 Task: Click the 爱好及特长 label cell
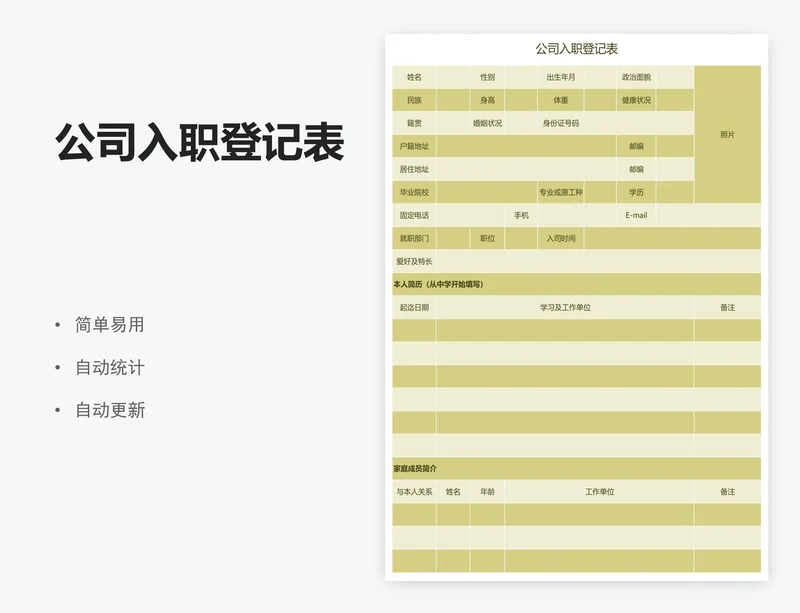414,261
